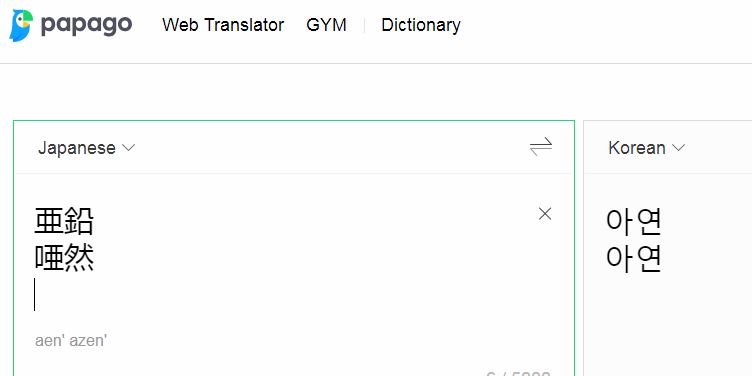Expand the chevron beside Korean
The image size is (752, 376).
[x=679, y=148]
